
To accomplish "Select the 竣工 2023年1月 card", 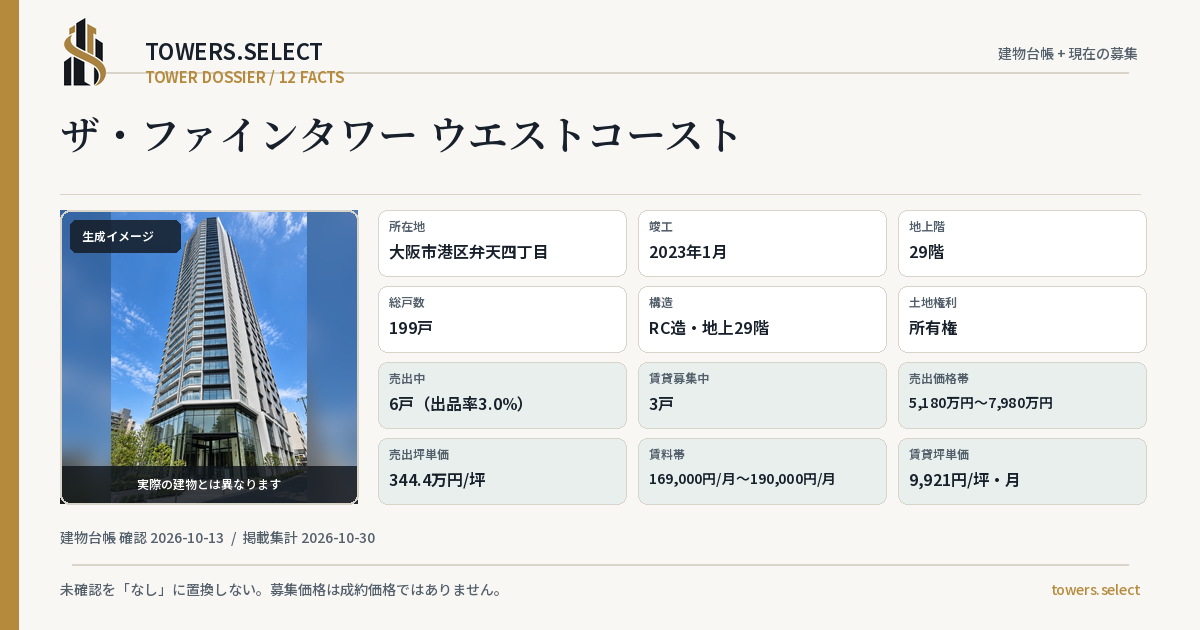I will [x=762, y=243].
